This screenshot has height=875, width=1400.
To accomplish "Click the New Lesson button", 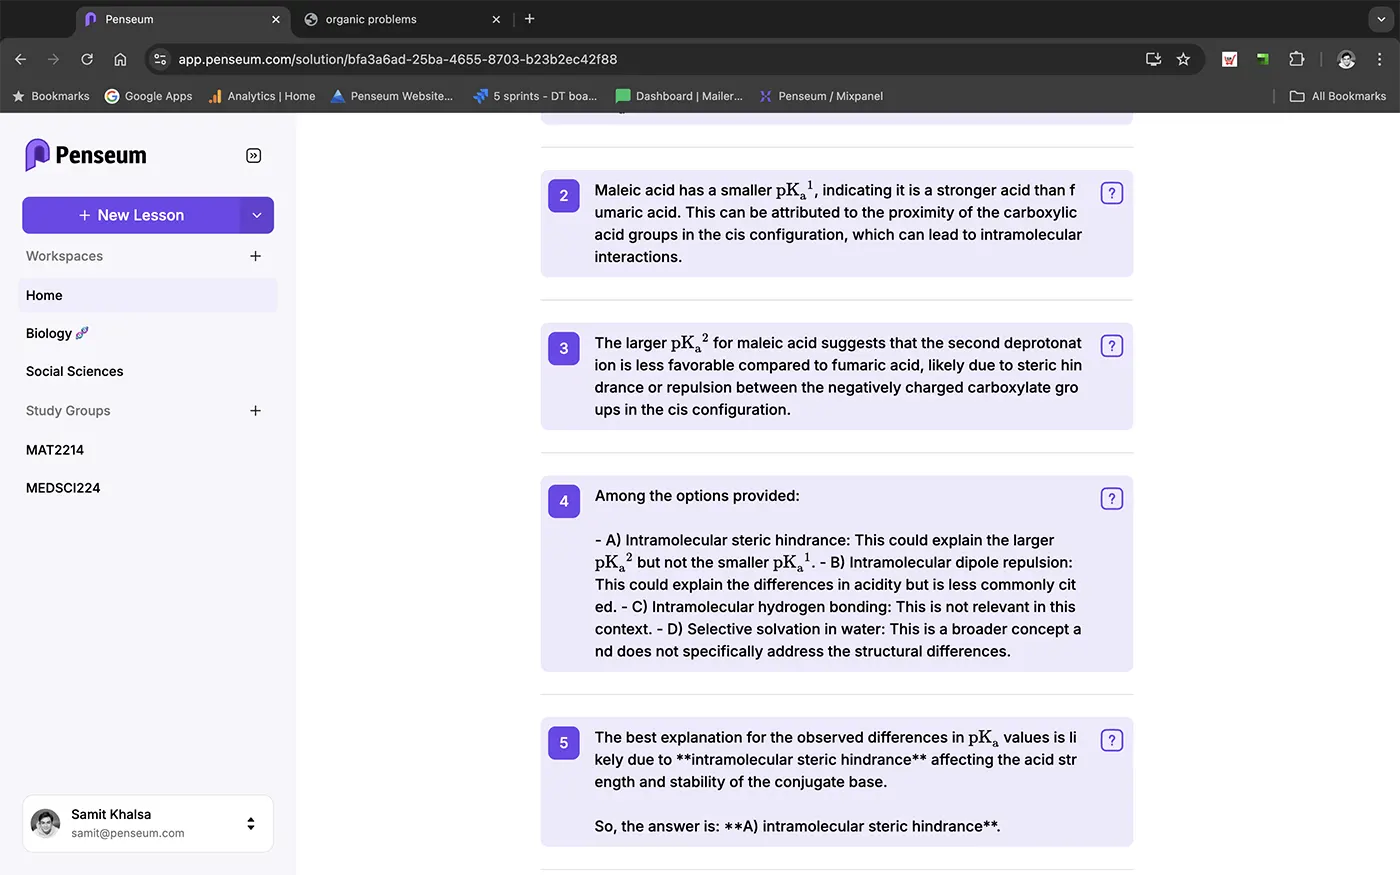I will (131, 215).
